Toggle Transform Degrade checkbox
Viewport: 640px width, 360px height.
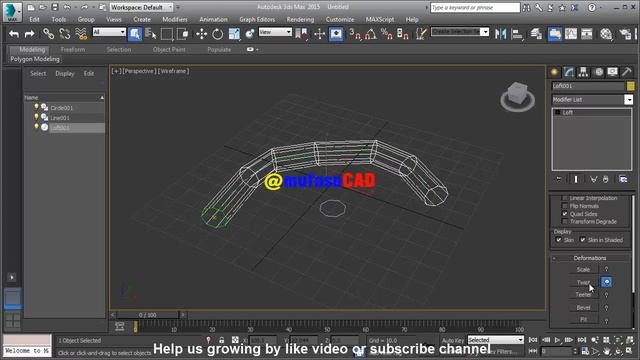(565, 222)
